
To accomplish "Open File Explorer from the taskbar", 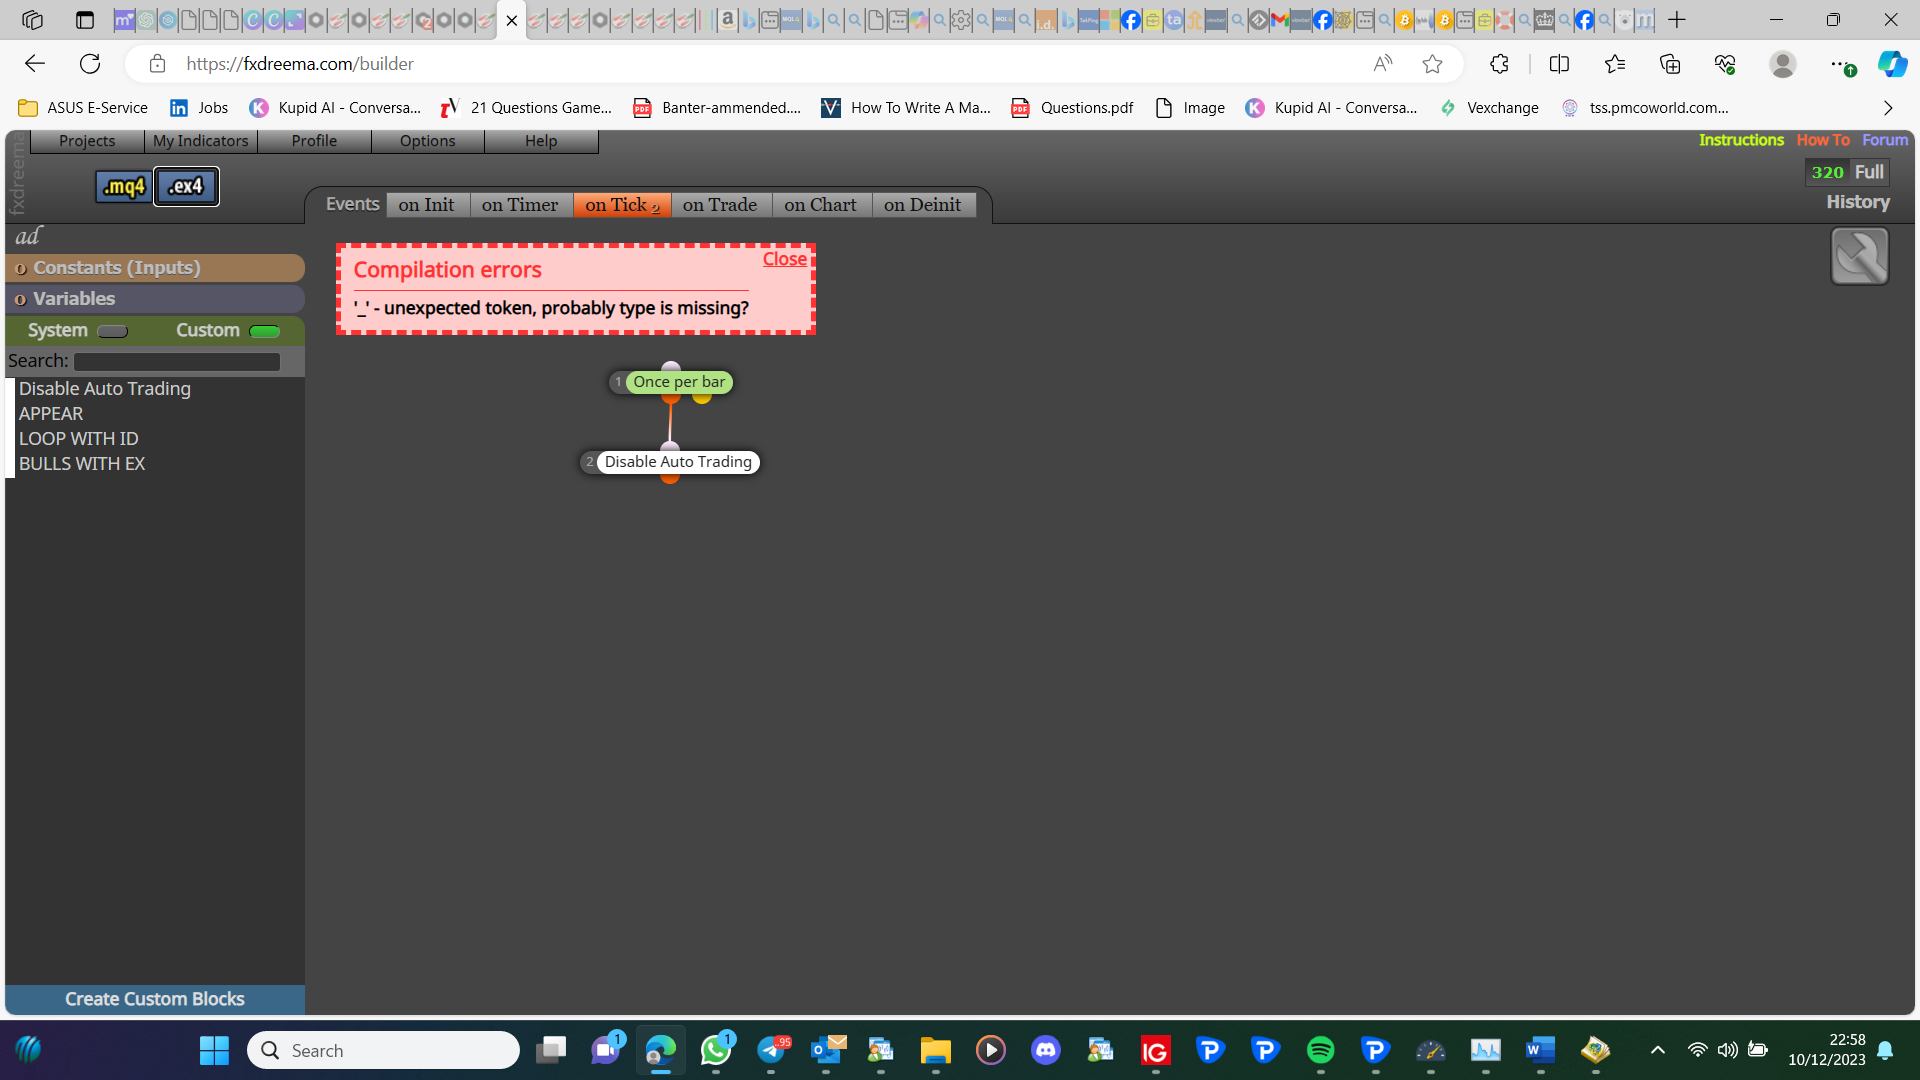I will tap(935, 1050).
